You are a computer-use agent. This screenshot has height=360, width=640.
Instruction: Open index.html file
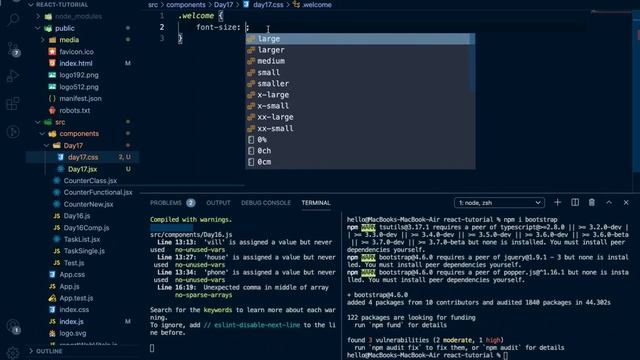click(76, 63)
